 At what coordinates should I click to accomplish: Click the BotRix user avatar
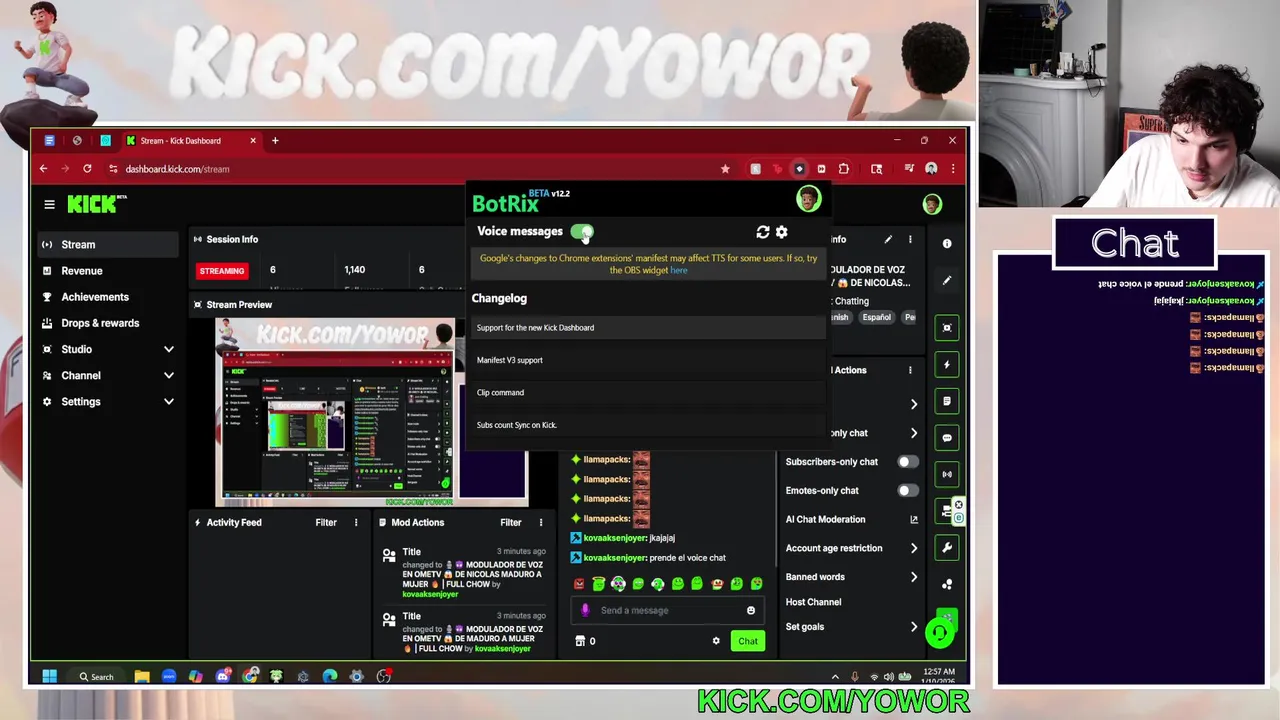(x=808, y=199)
